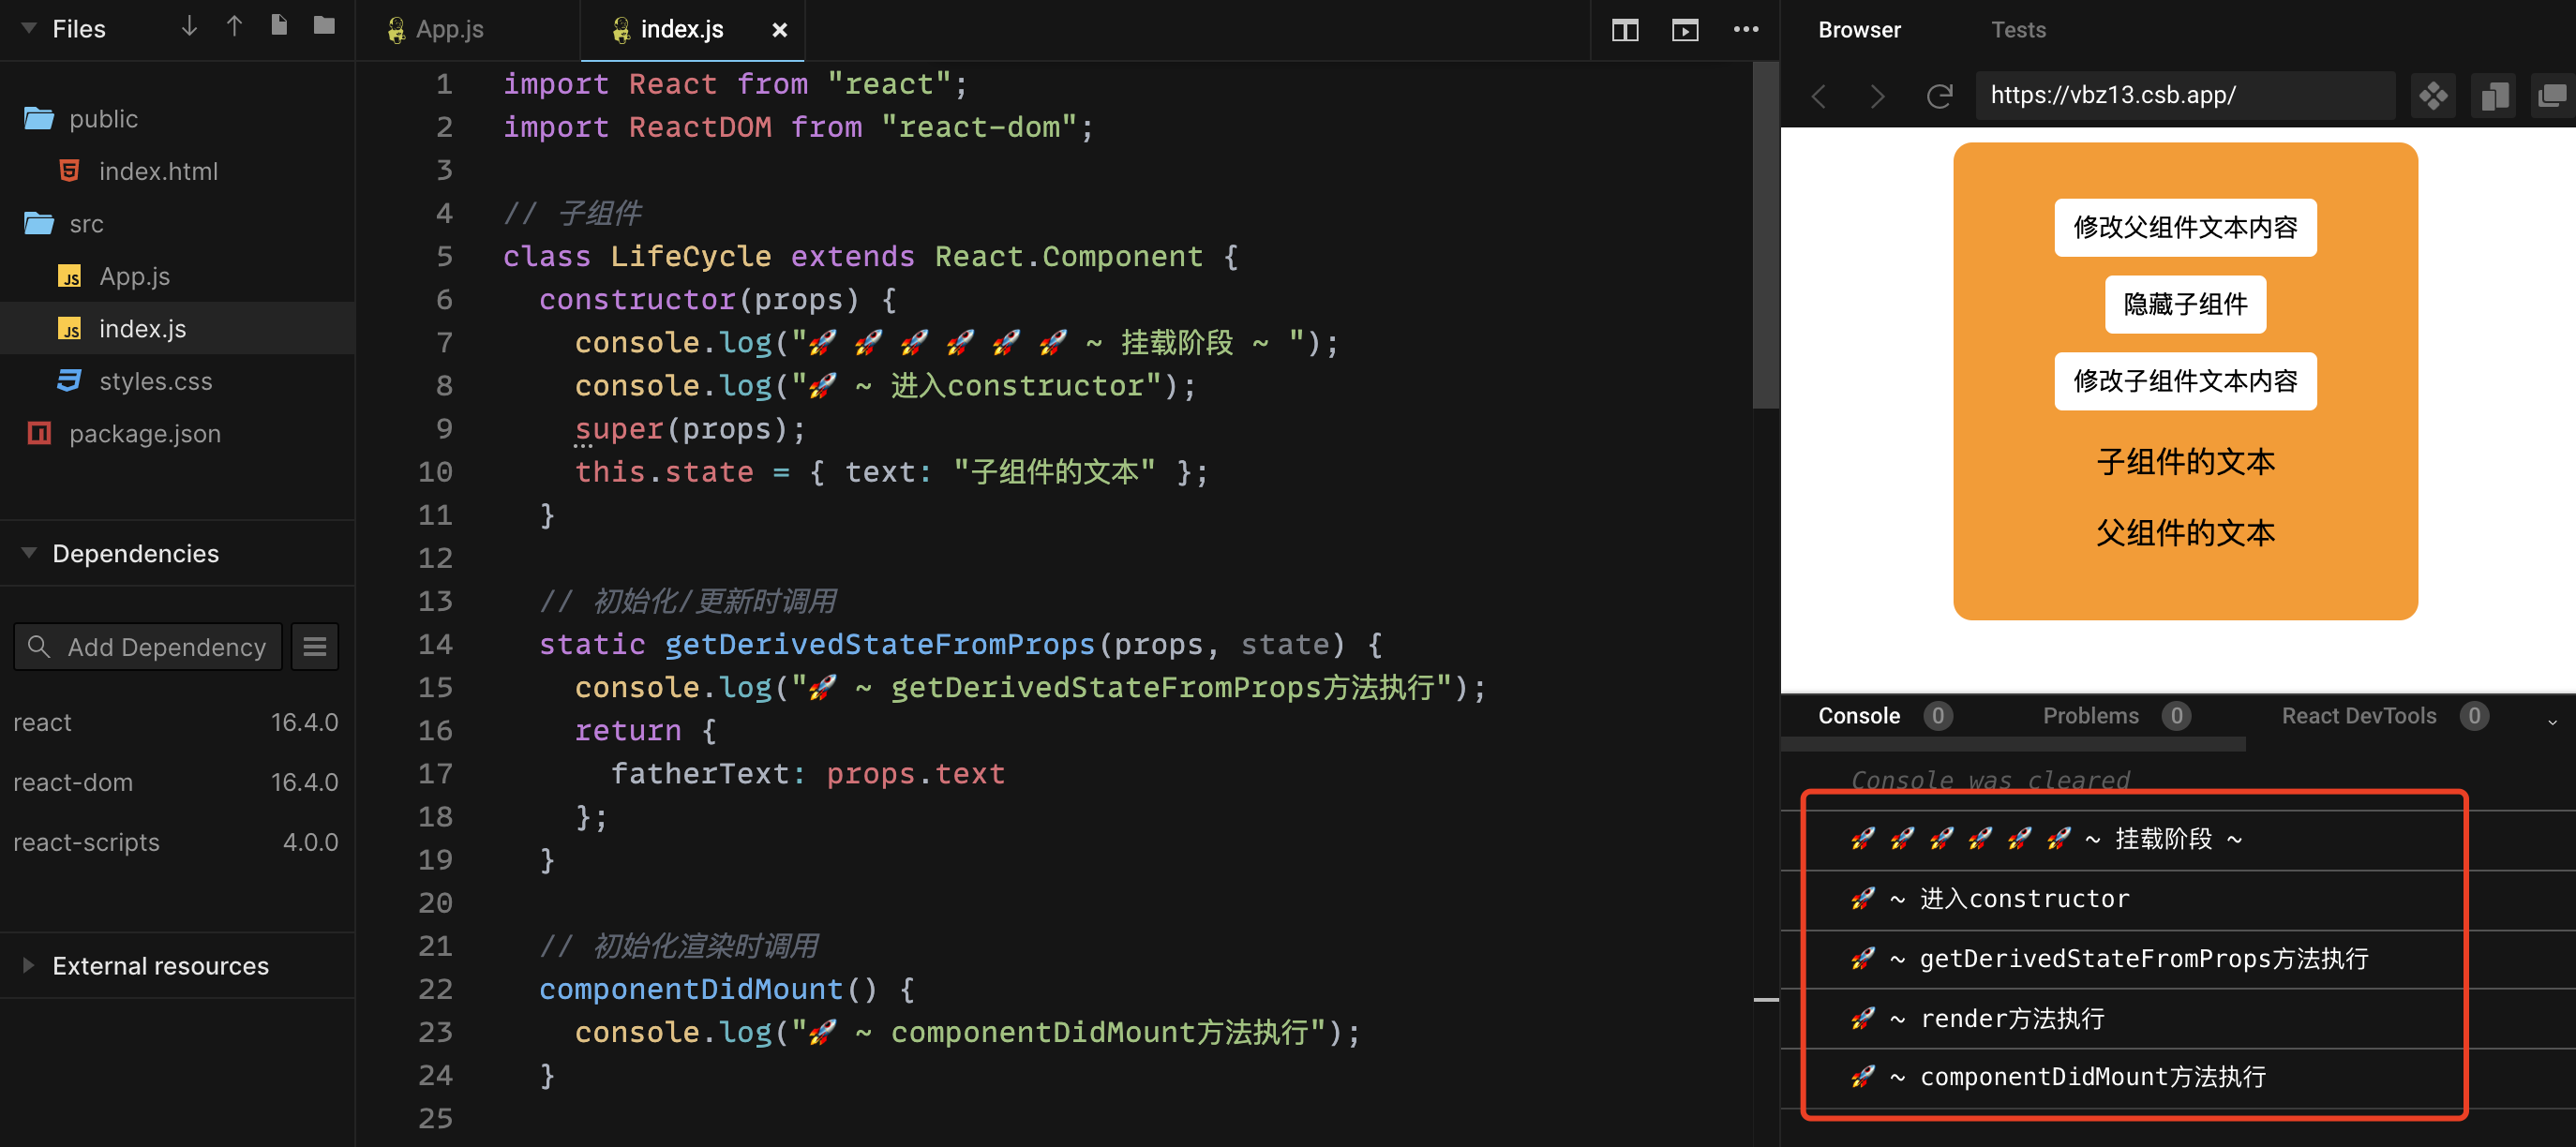Click the JS icon beside App.js in tree
Screen dimensions: 2576x1147
click(69, 276)
